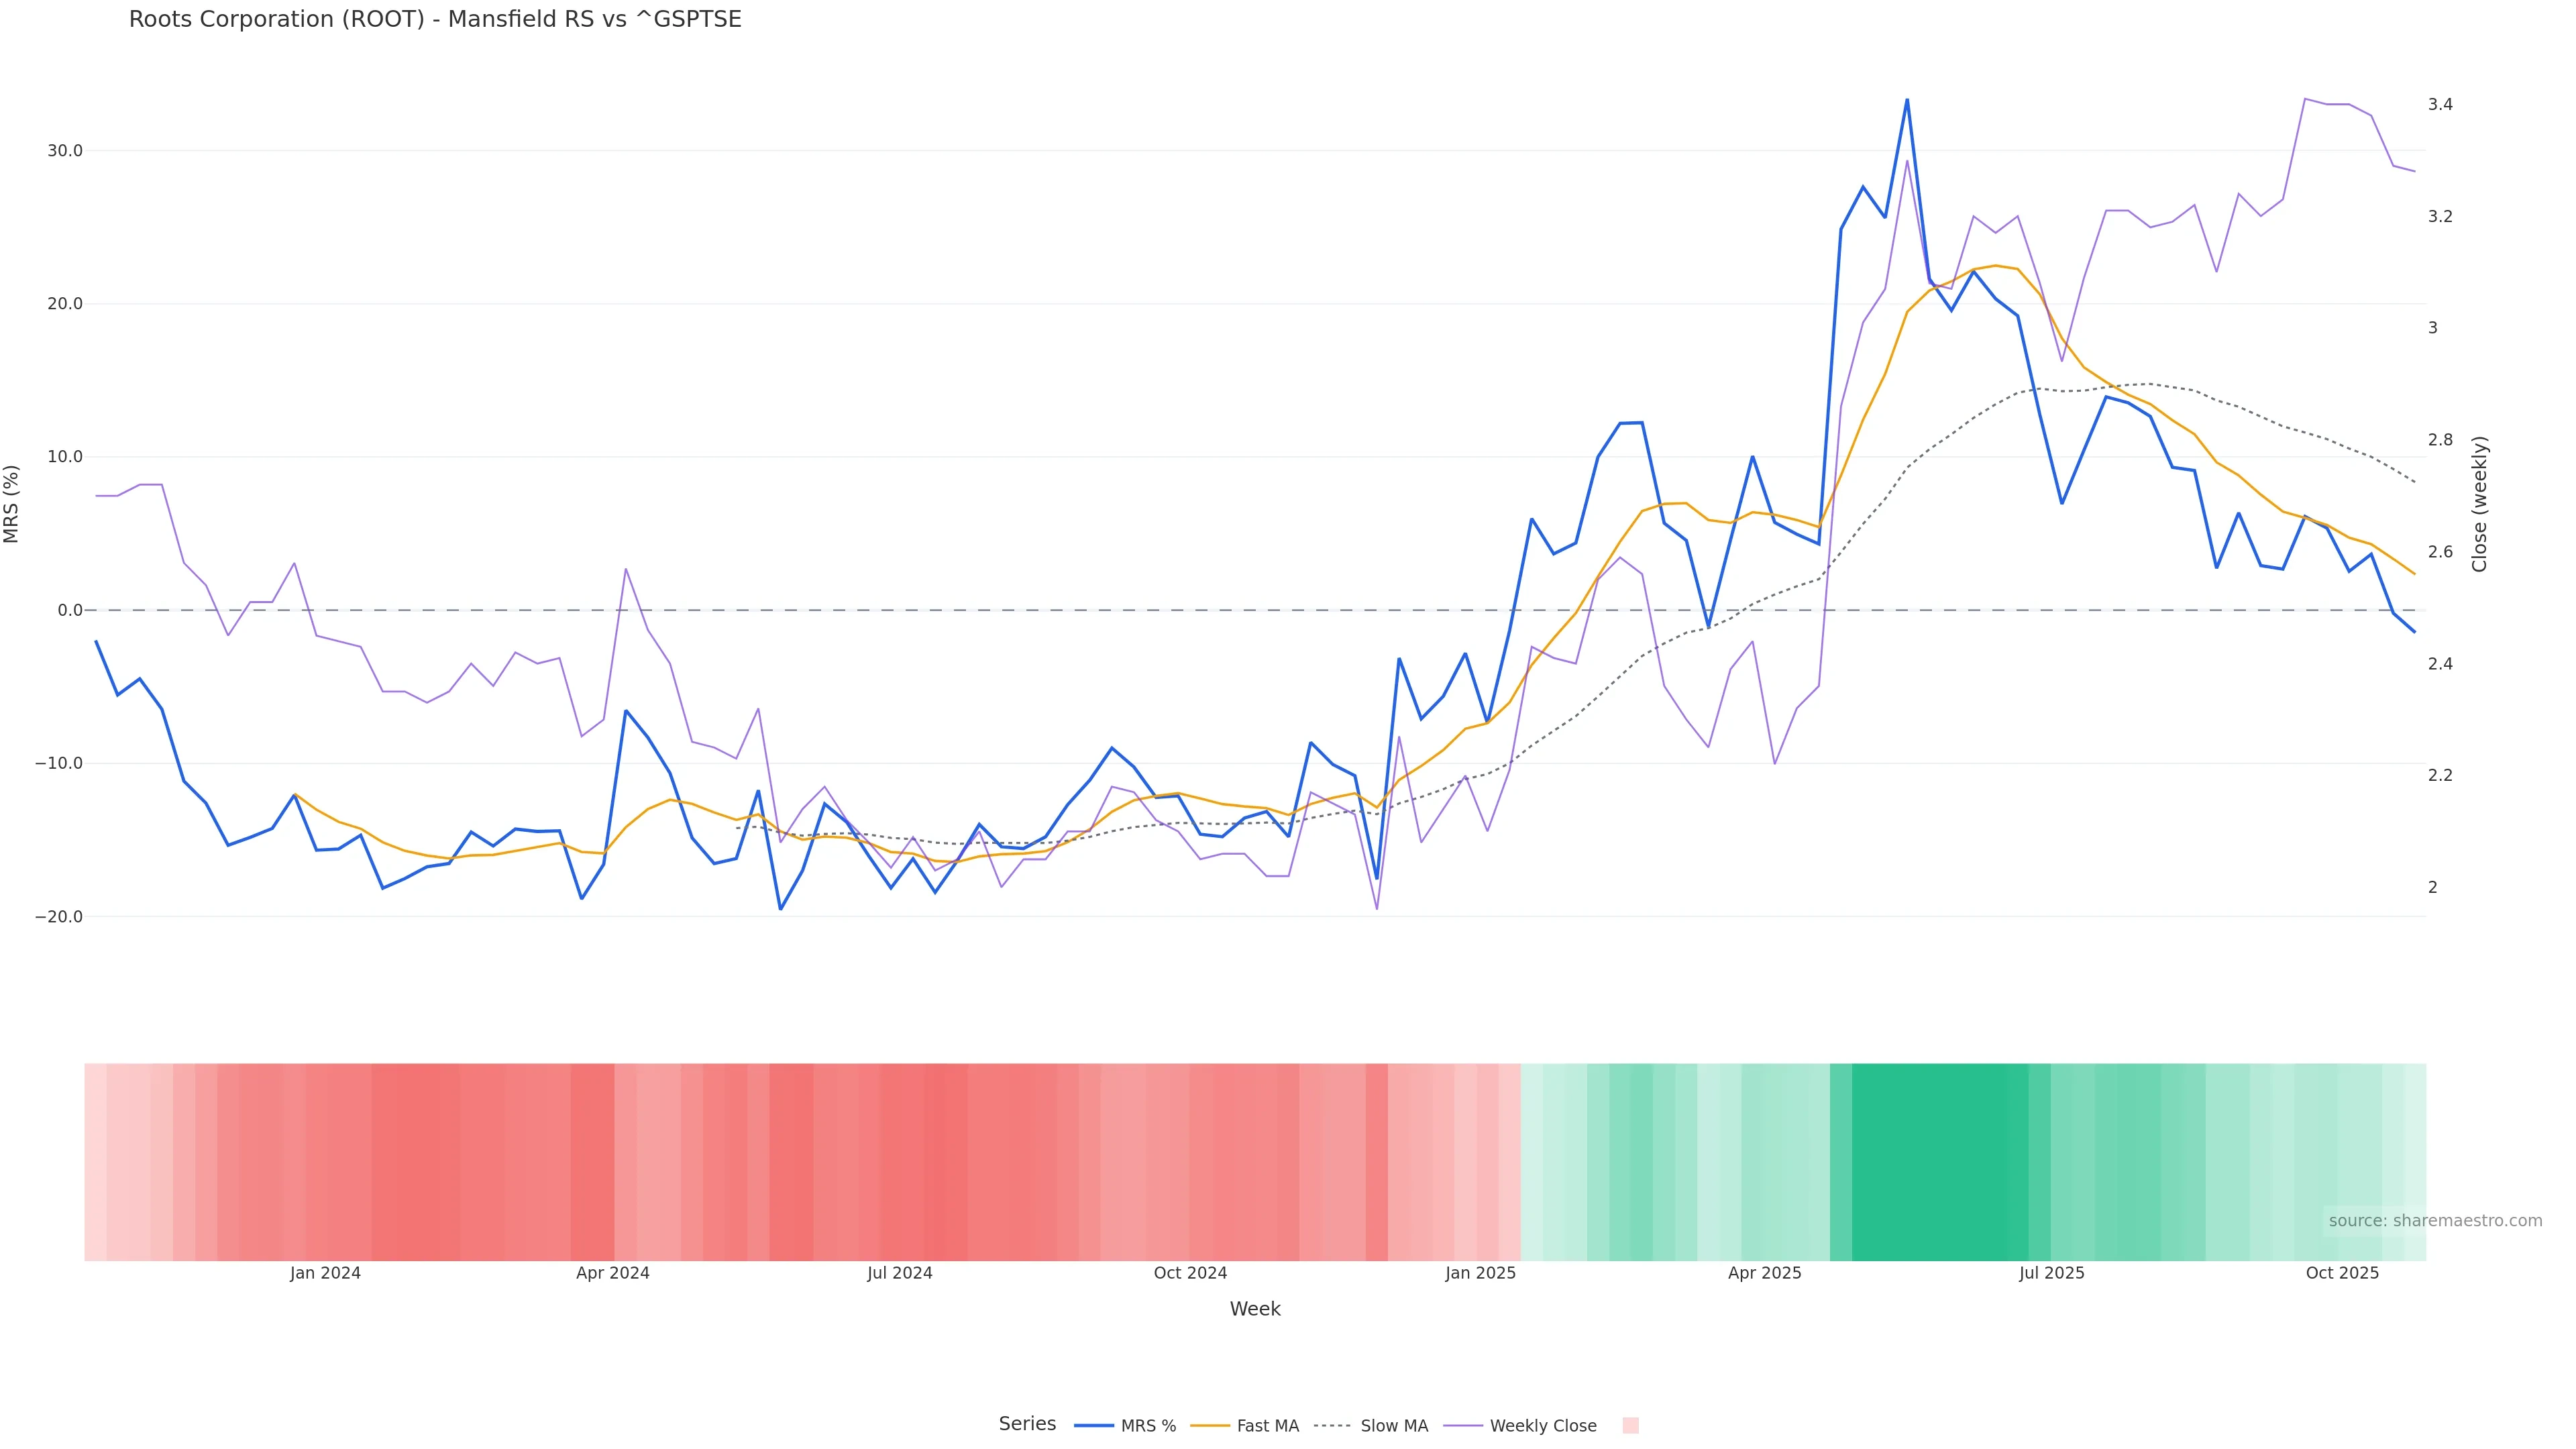The width and height of the screenshot is (2576, 1449).
Task: Select the Jul 2024 axis tick label
Action: 900,1273
